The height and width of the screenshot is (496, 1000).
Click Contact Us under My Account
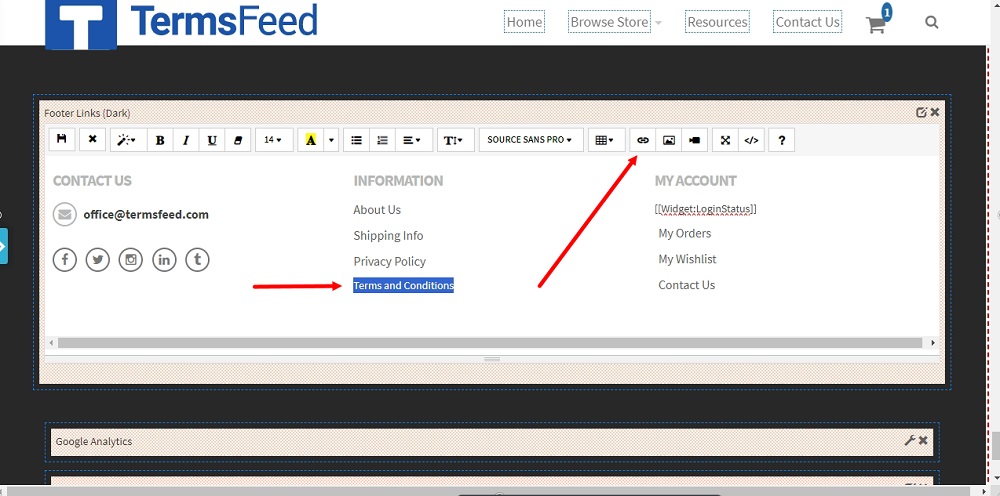click(x=686, y=285)
